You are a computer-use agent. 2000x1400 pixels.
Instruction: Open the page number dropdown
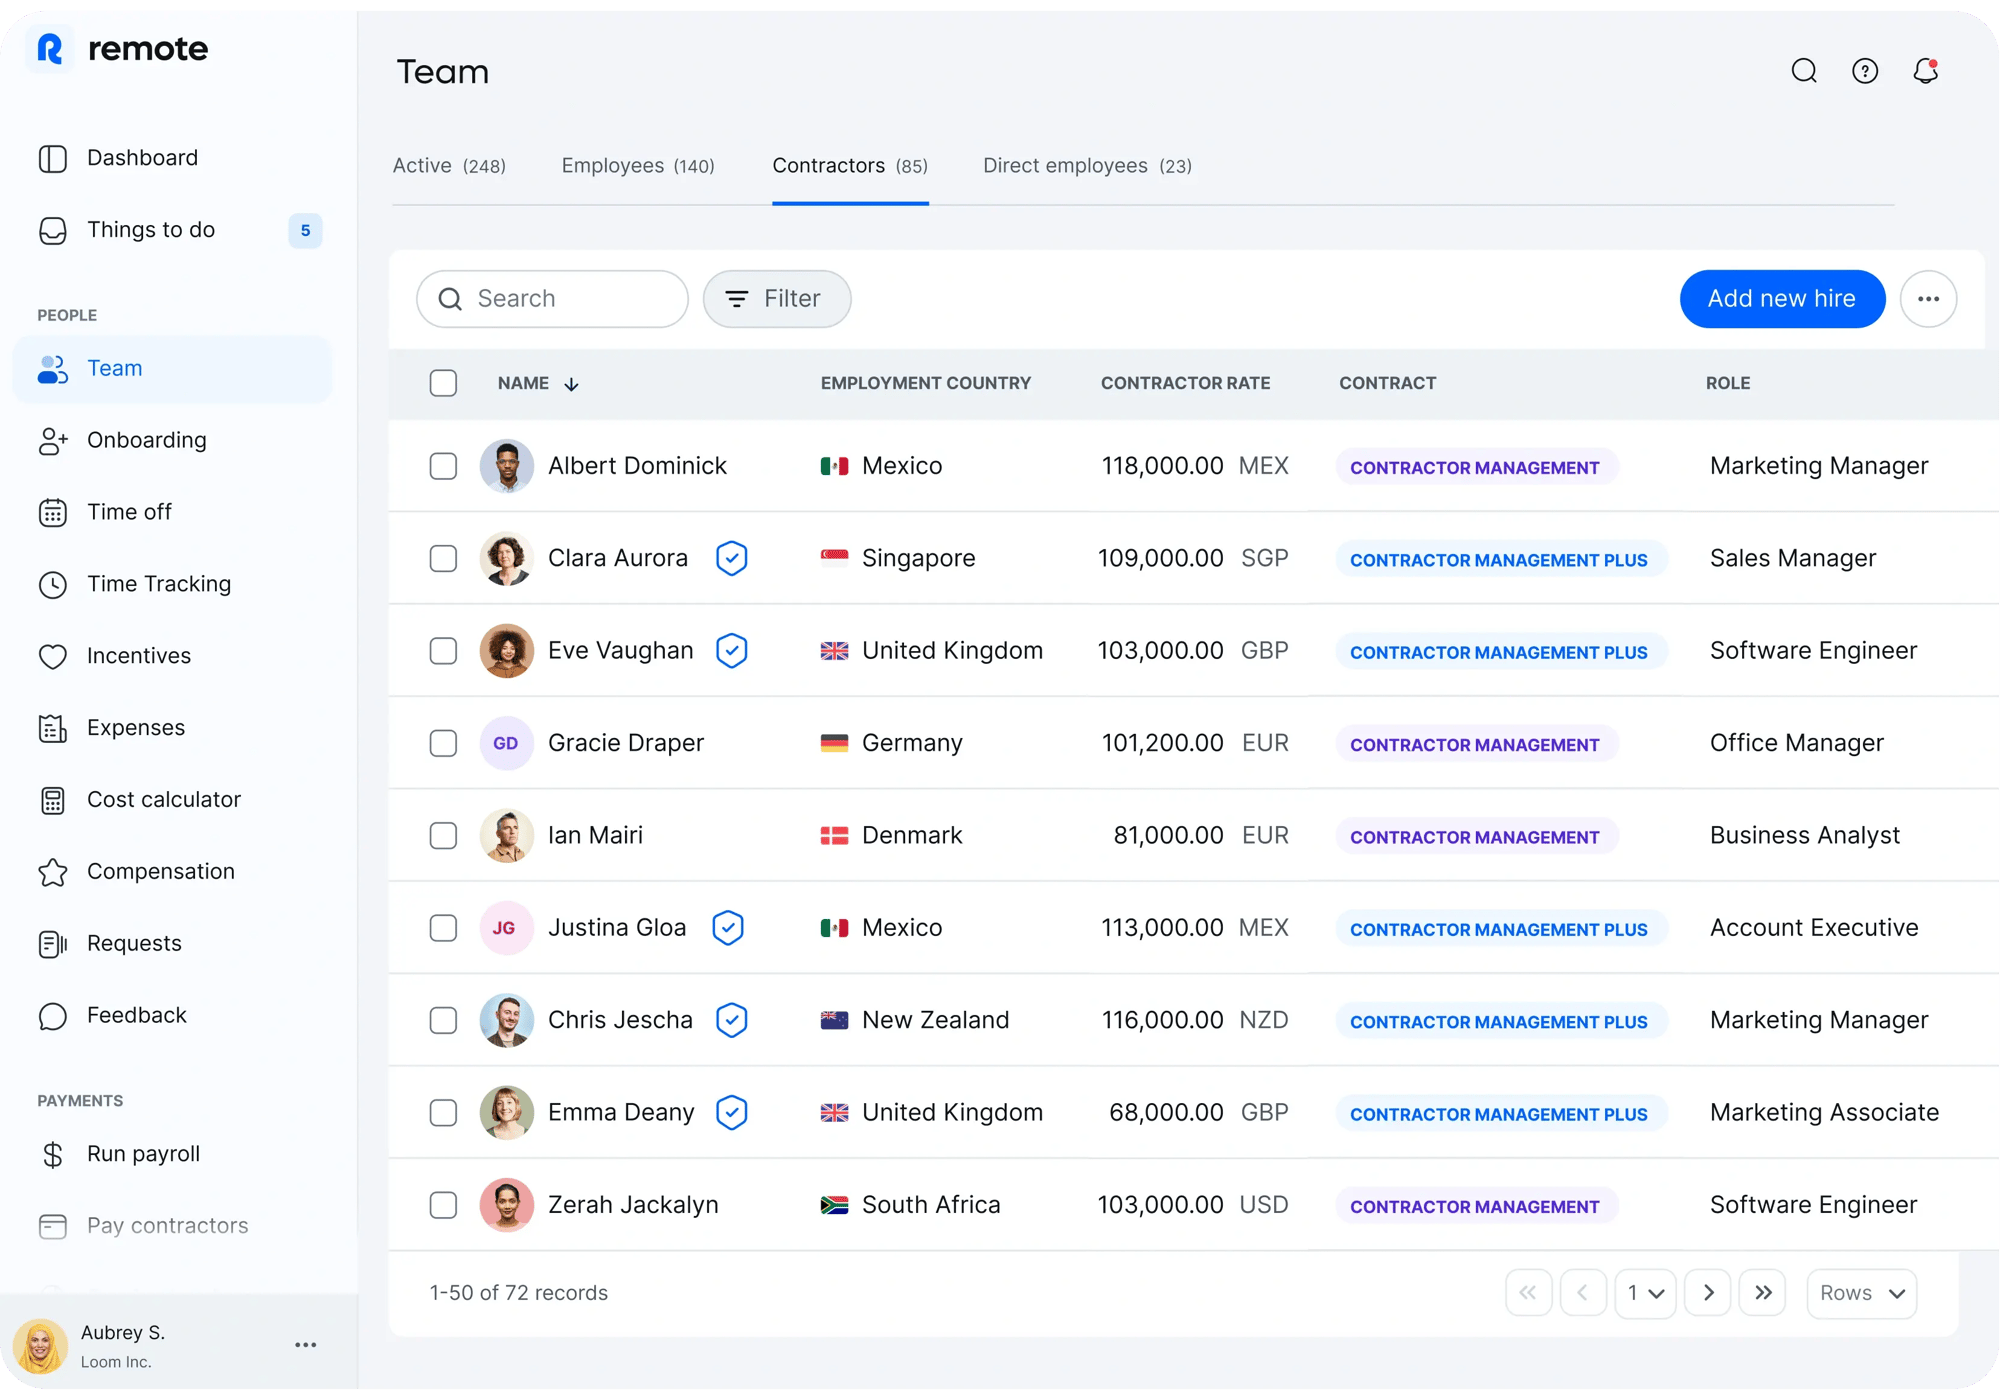[x=1644, y=1293]
